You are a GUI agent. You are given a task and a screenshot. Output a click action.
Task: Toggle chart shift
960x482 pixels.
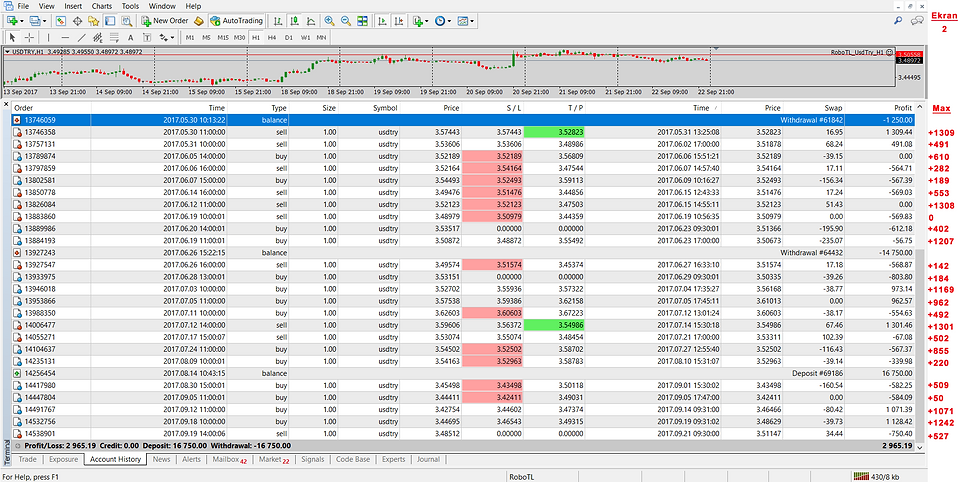point(399,21)
